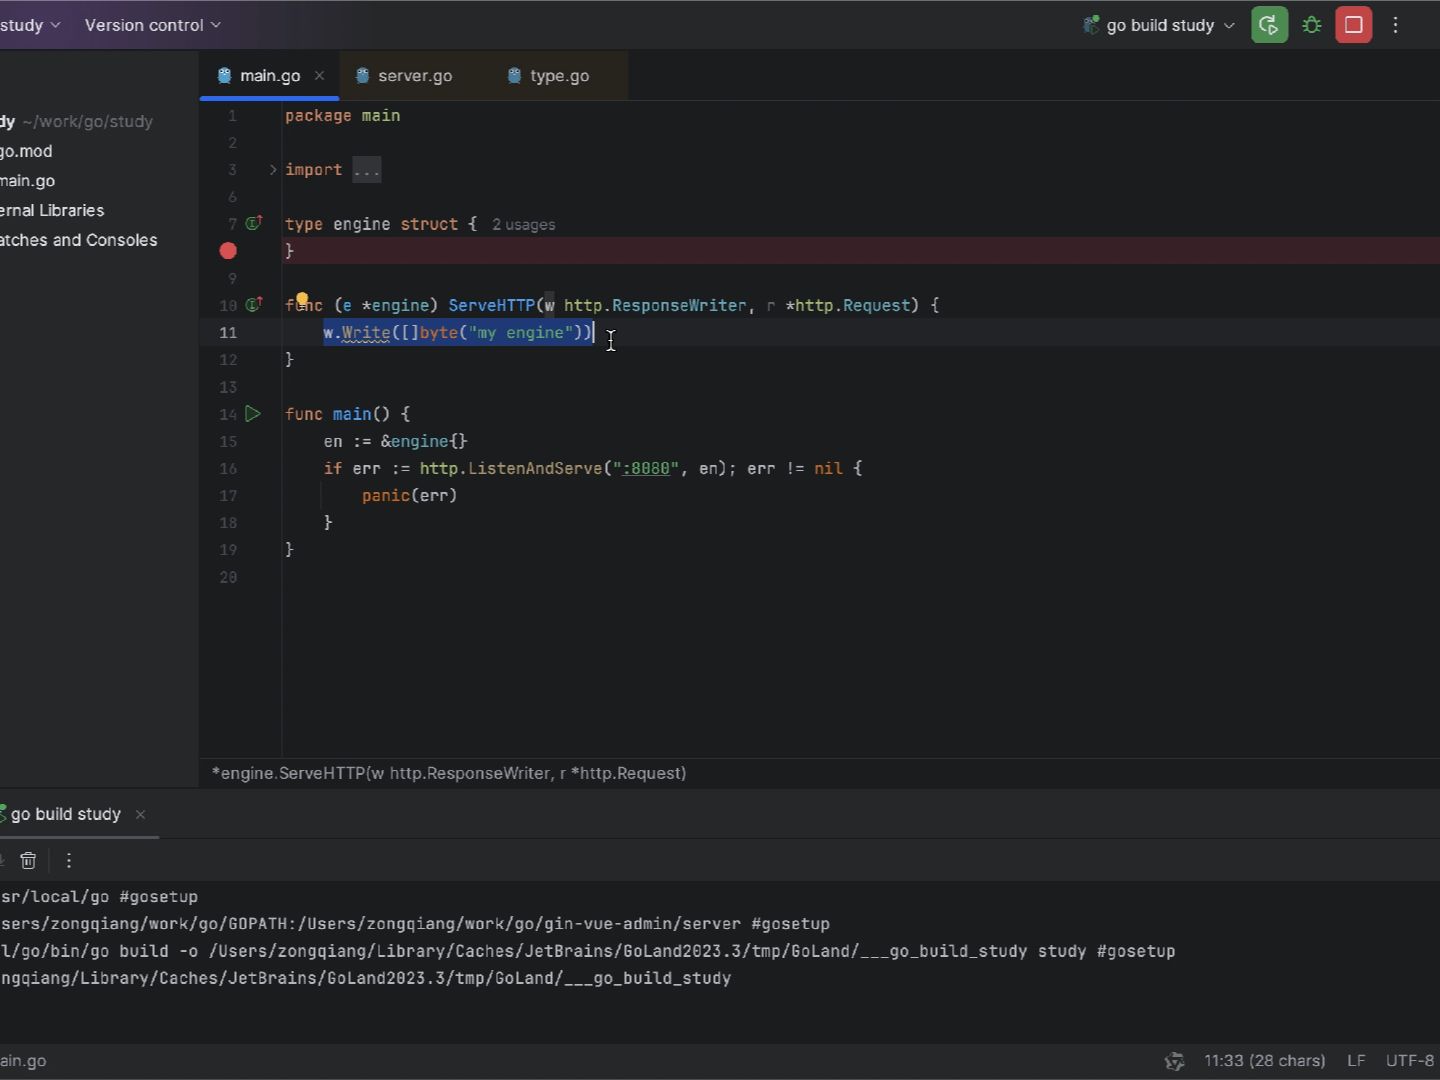Open the run console's three-dot options menu
Screen dimensions: 1440x1080
pos(69,860)
